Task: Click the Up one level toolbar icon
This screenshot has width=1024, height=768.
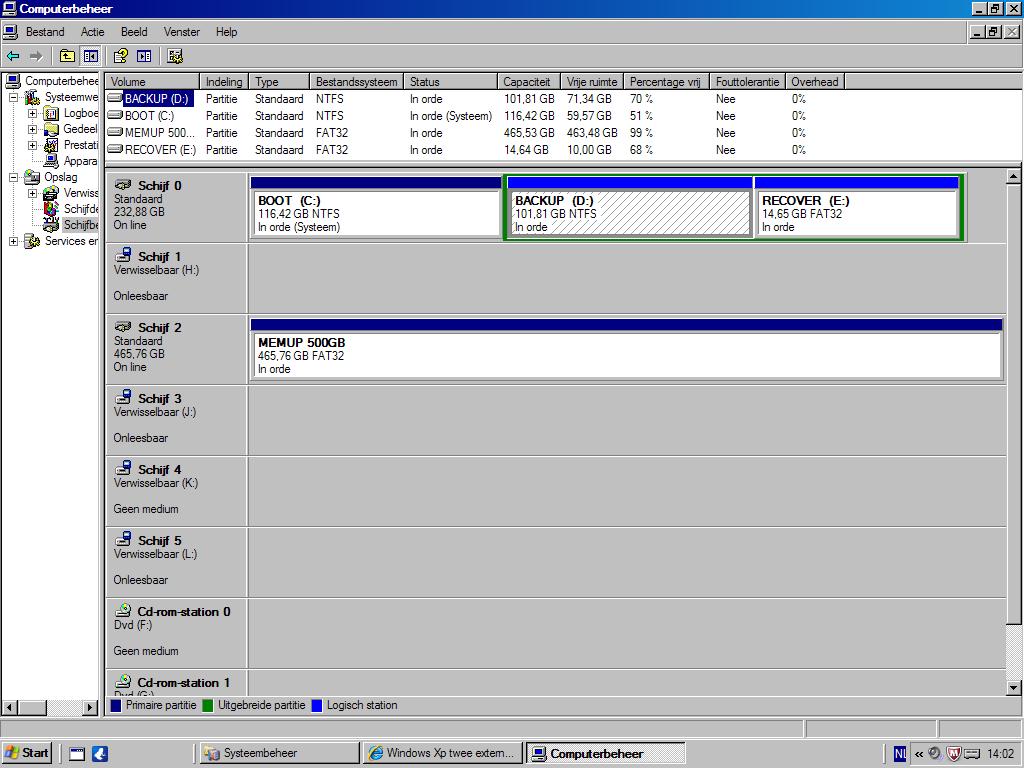Action: coord(67,56)
